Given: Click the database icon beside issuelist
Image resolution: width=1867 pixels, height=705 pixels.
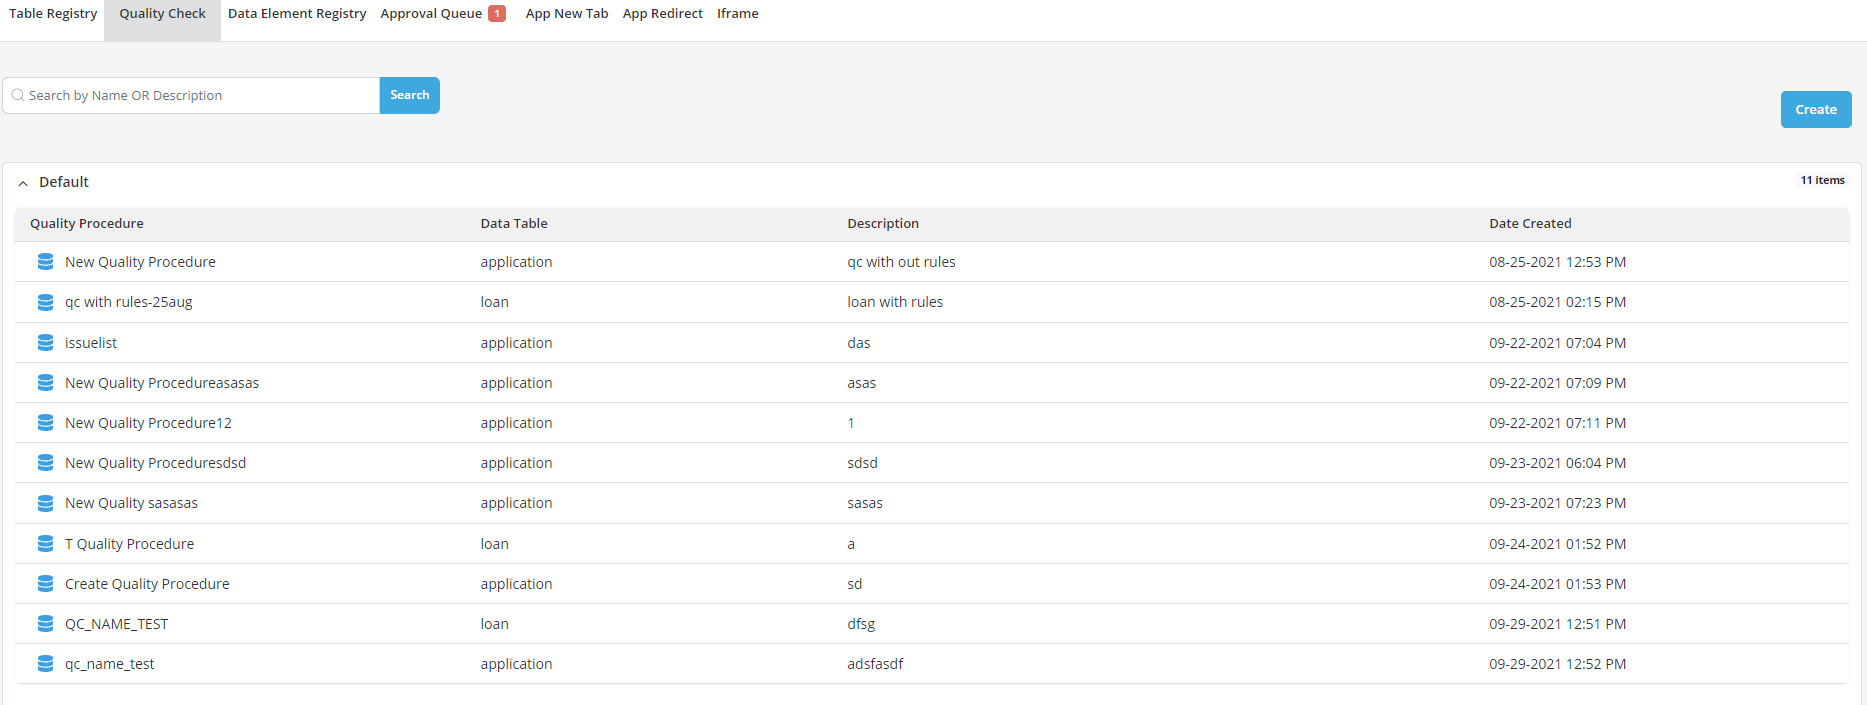Looking at the screenshot, I should (45, 343).
